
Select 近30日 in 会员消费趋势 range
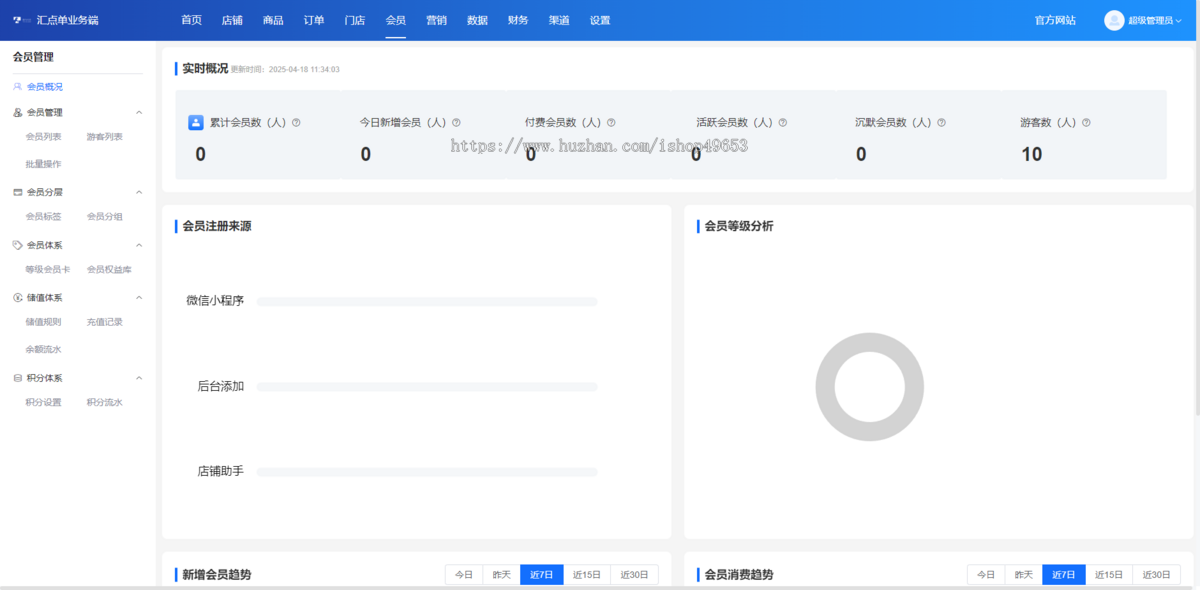tap(1156, 575)
